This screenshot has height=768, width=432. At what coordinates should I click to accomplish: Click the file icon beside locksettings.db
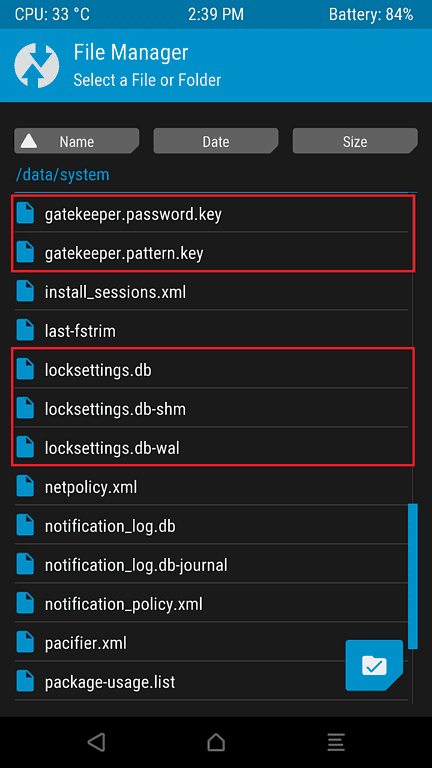tap(25, 370)
